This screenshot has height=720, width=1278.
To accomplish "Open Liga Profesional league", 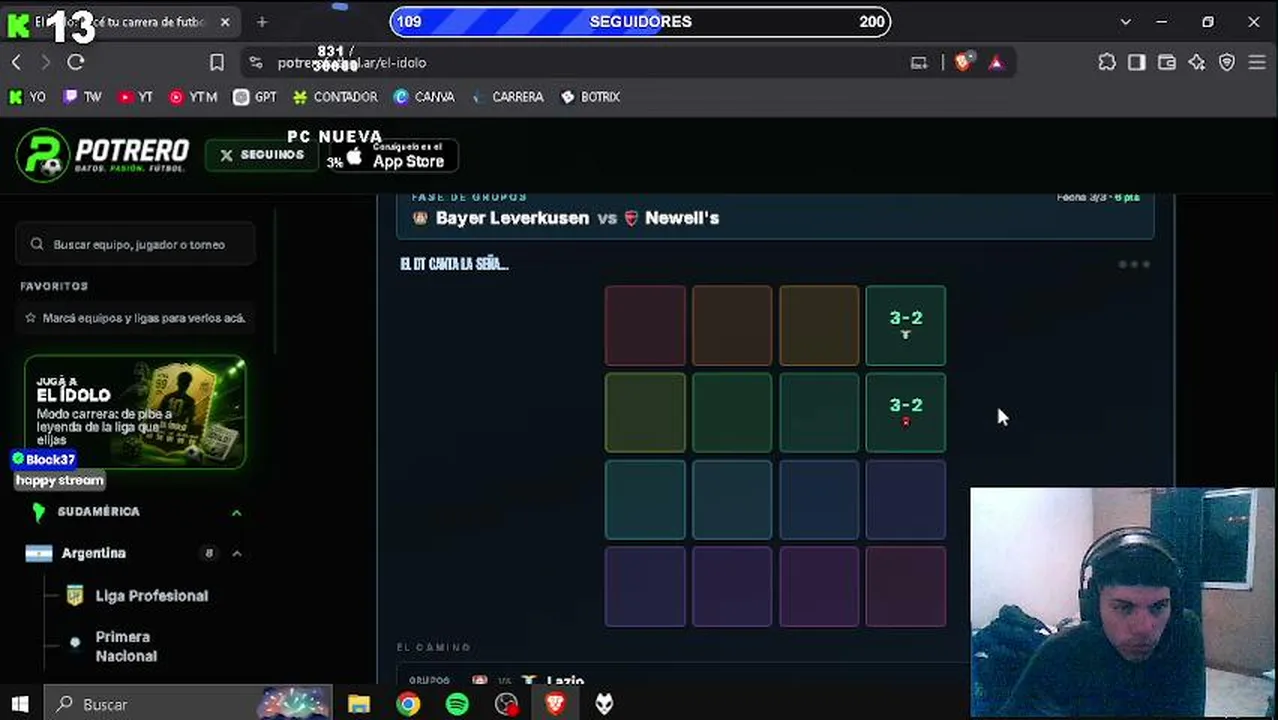I will pos(152,595).
